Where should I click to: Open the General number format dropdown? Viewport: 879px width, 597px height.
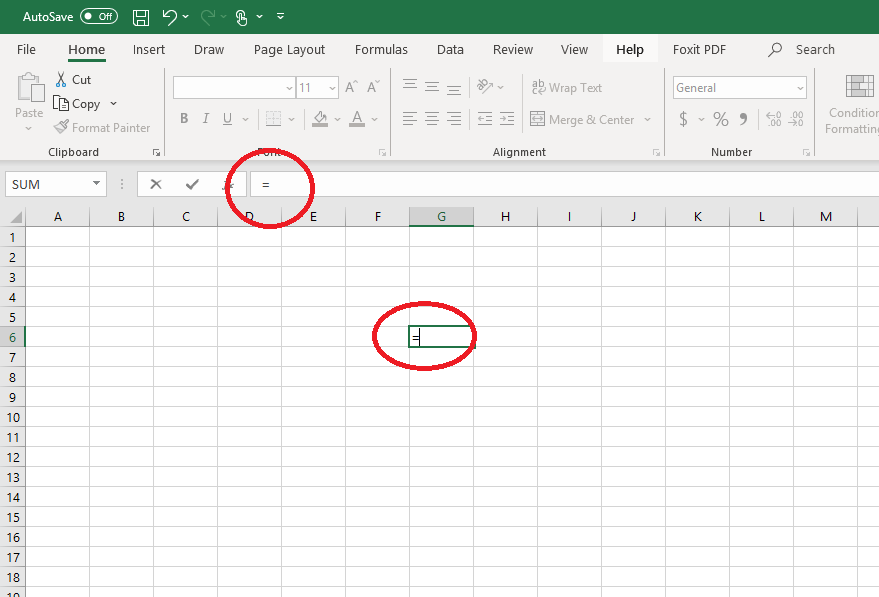click(800, 88)
